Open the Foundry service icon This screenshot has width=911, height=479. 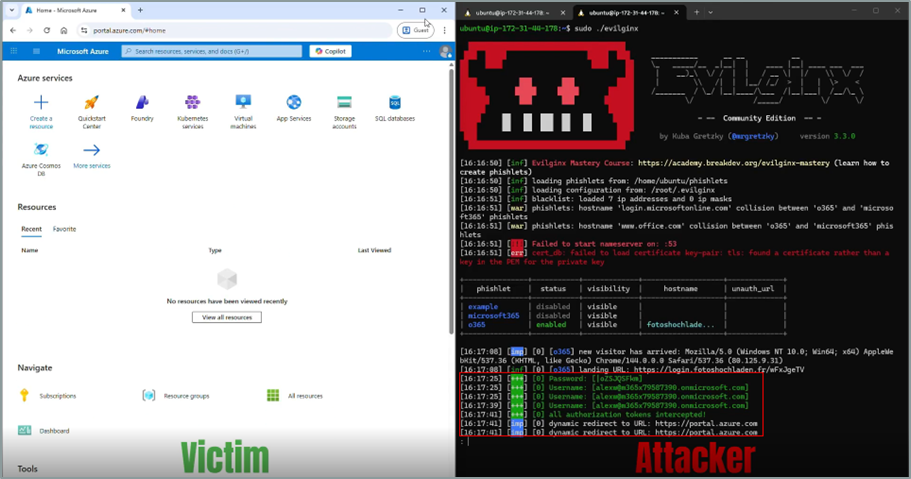pos(142,102)
